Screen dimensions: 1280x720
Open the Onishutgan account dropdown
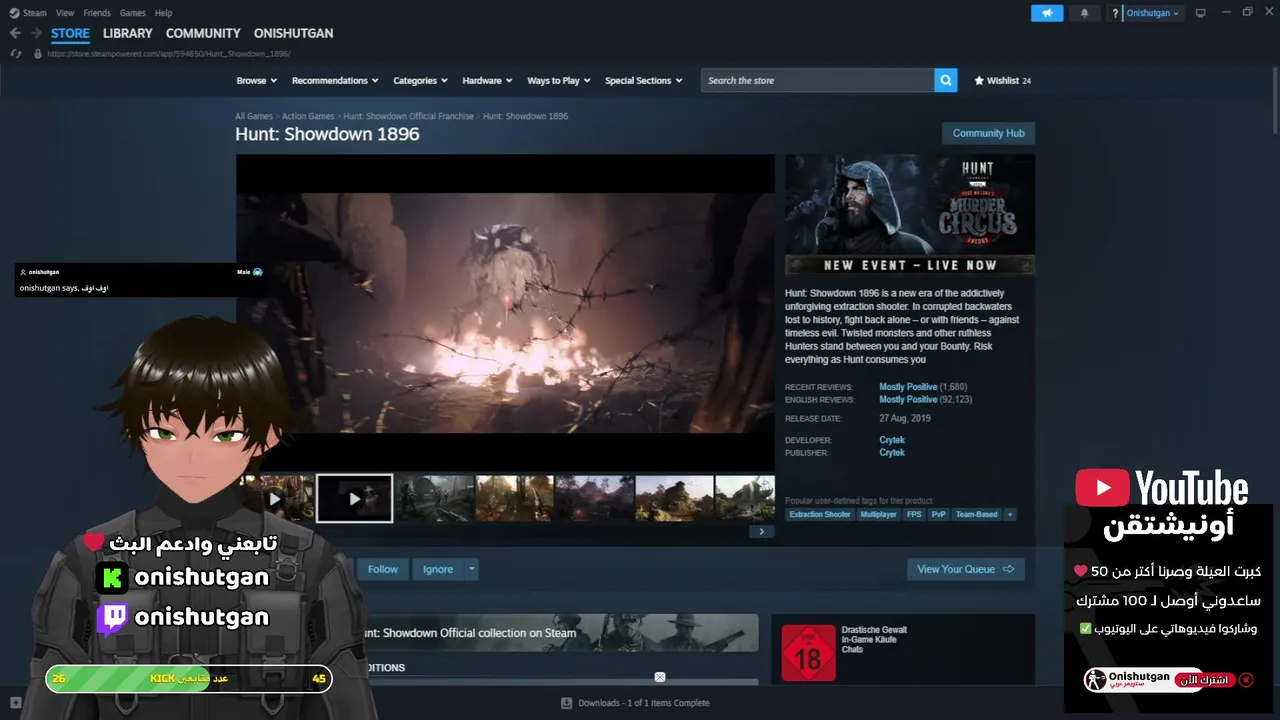pyautogui.click(x=1152, y=13)
